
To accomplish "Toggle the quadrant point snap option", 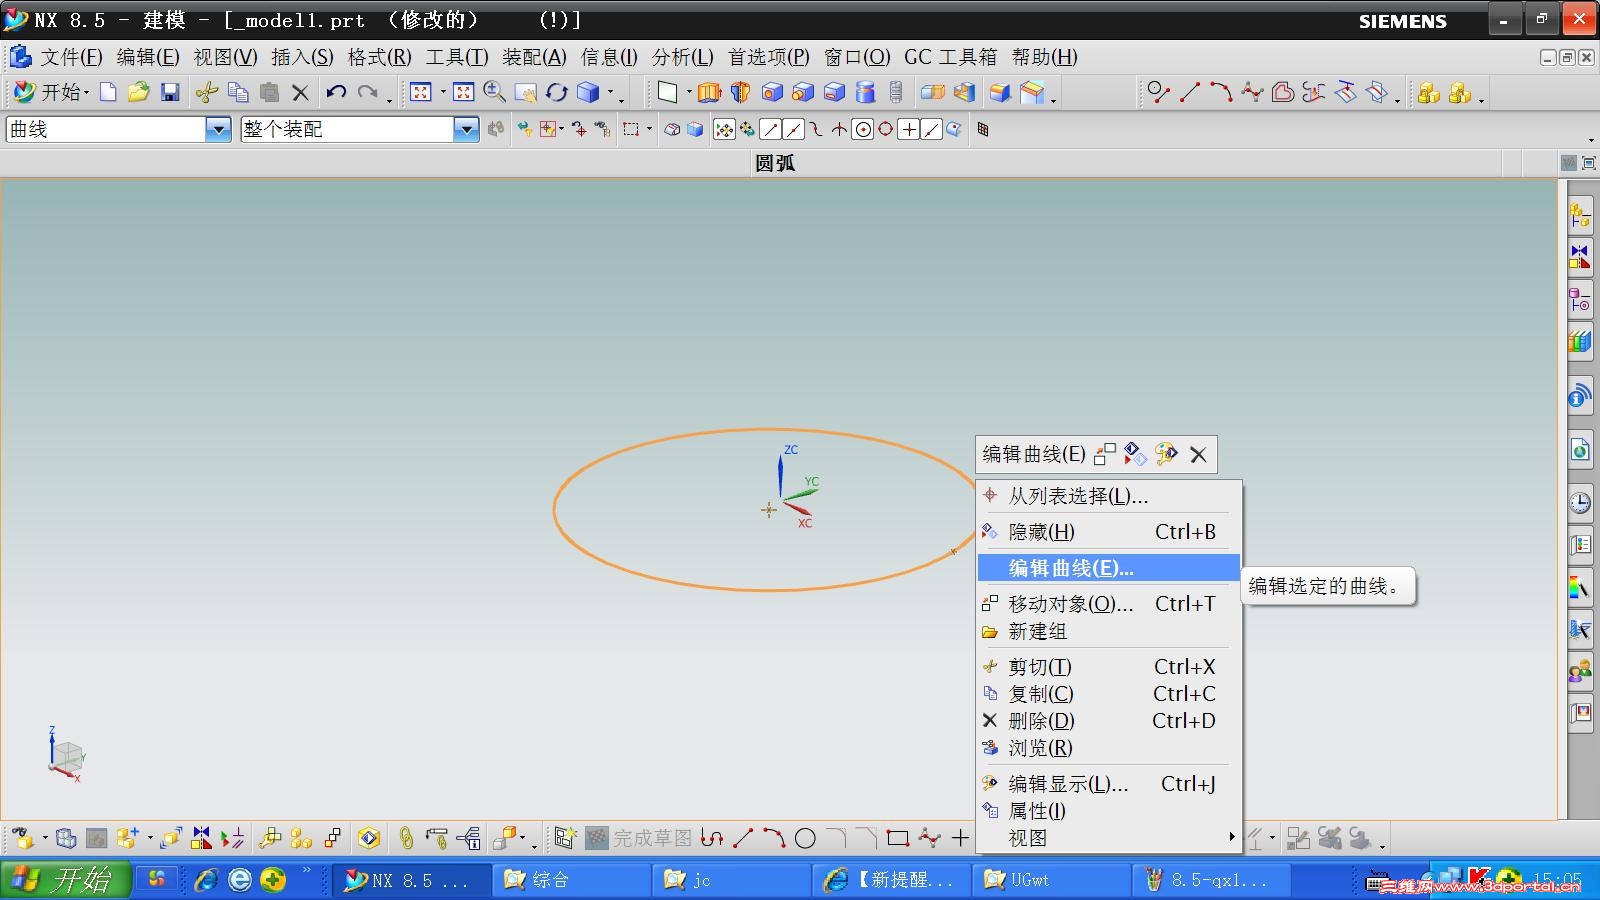I will (886, 129).
